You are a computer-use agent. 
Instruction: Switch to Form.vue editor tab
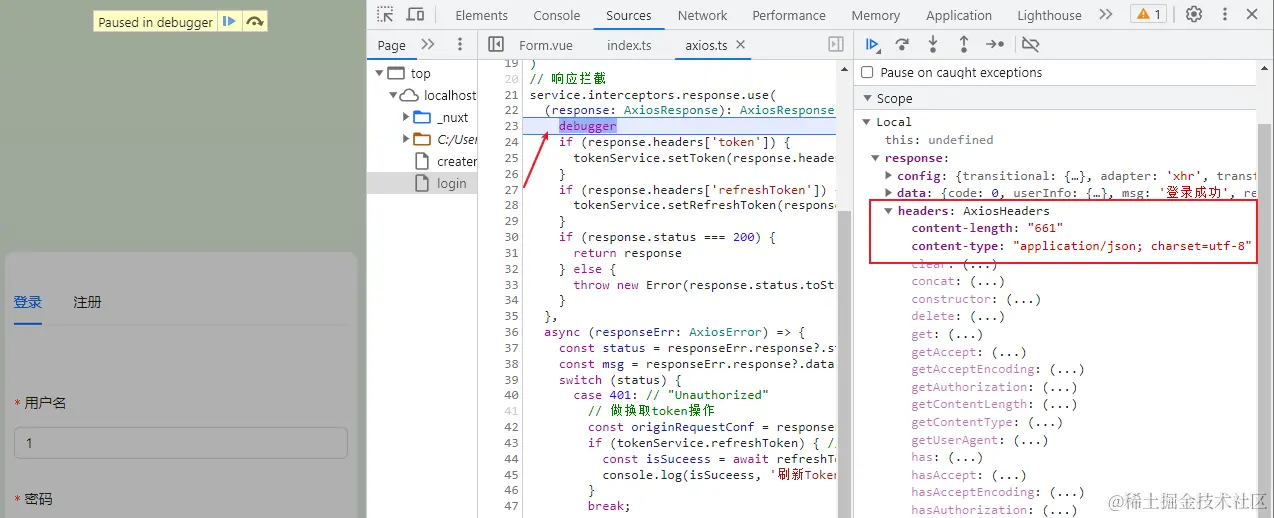point(547,45)
